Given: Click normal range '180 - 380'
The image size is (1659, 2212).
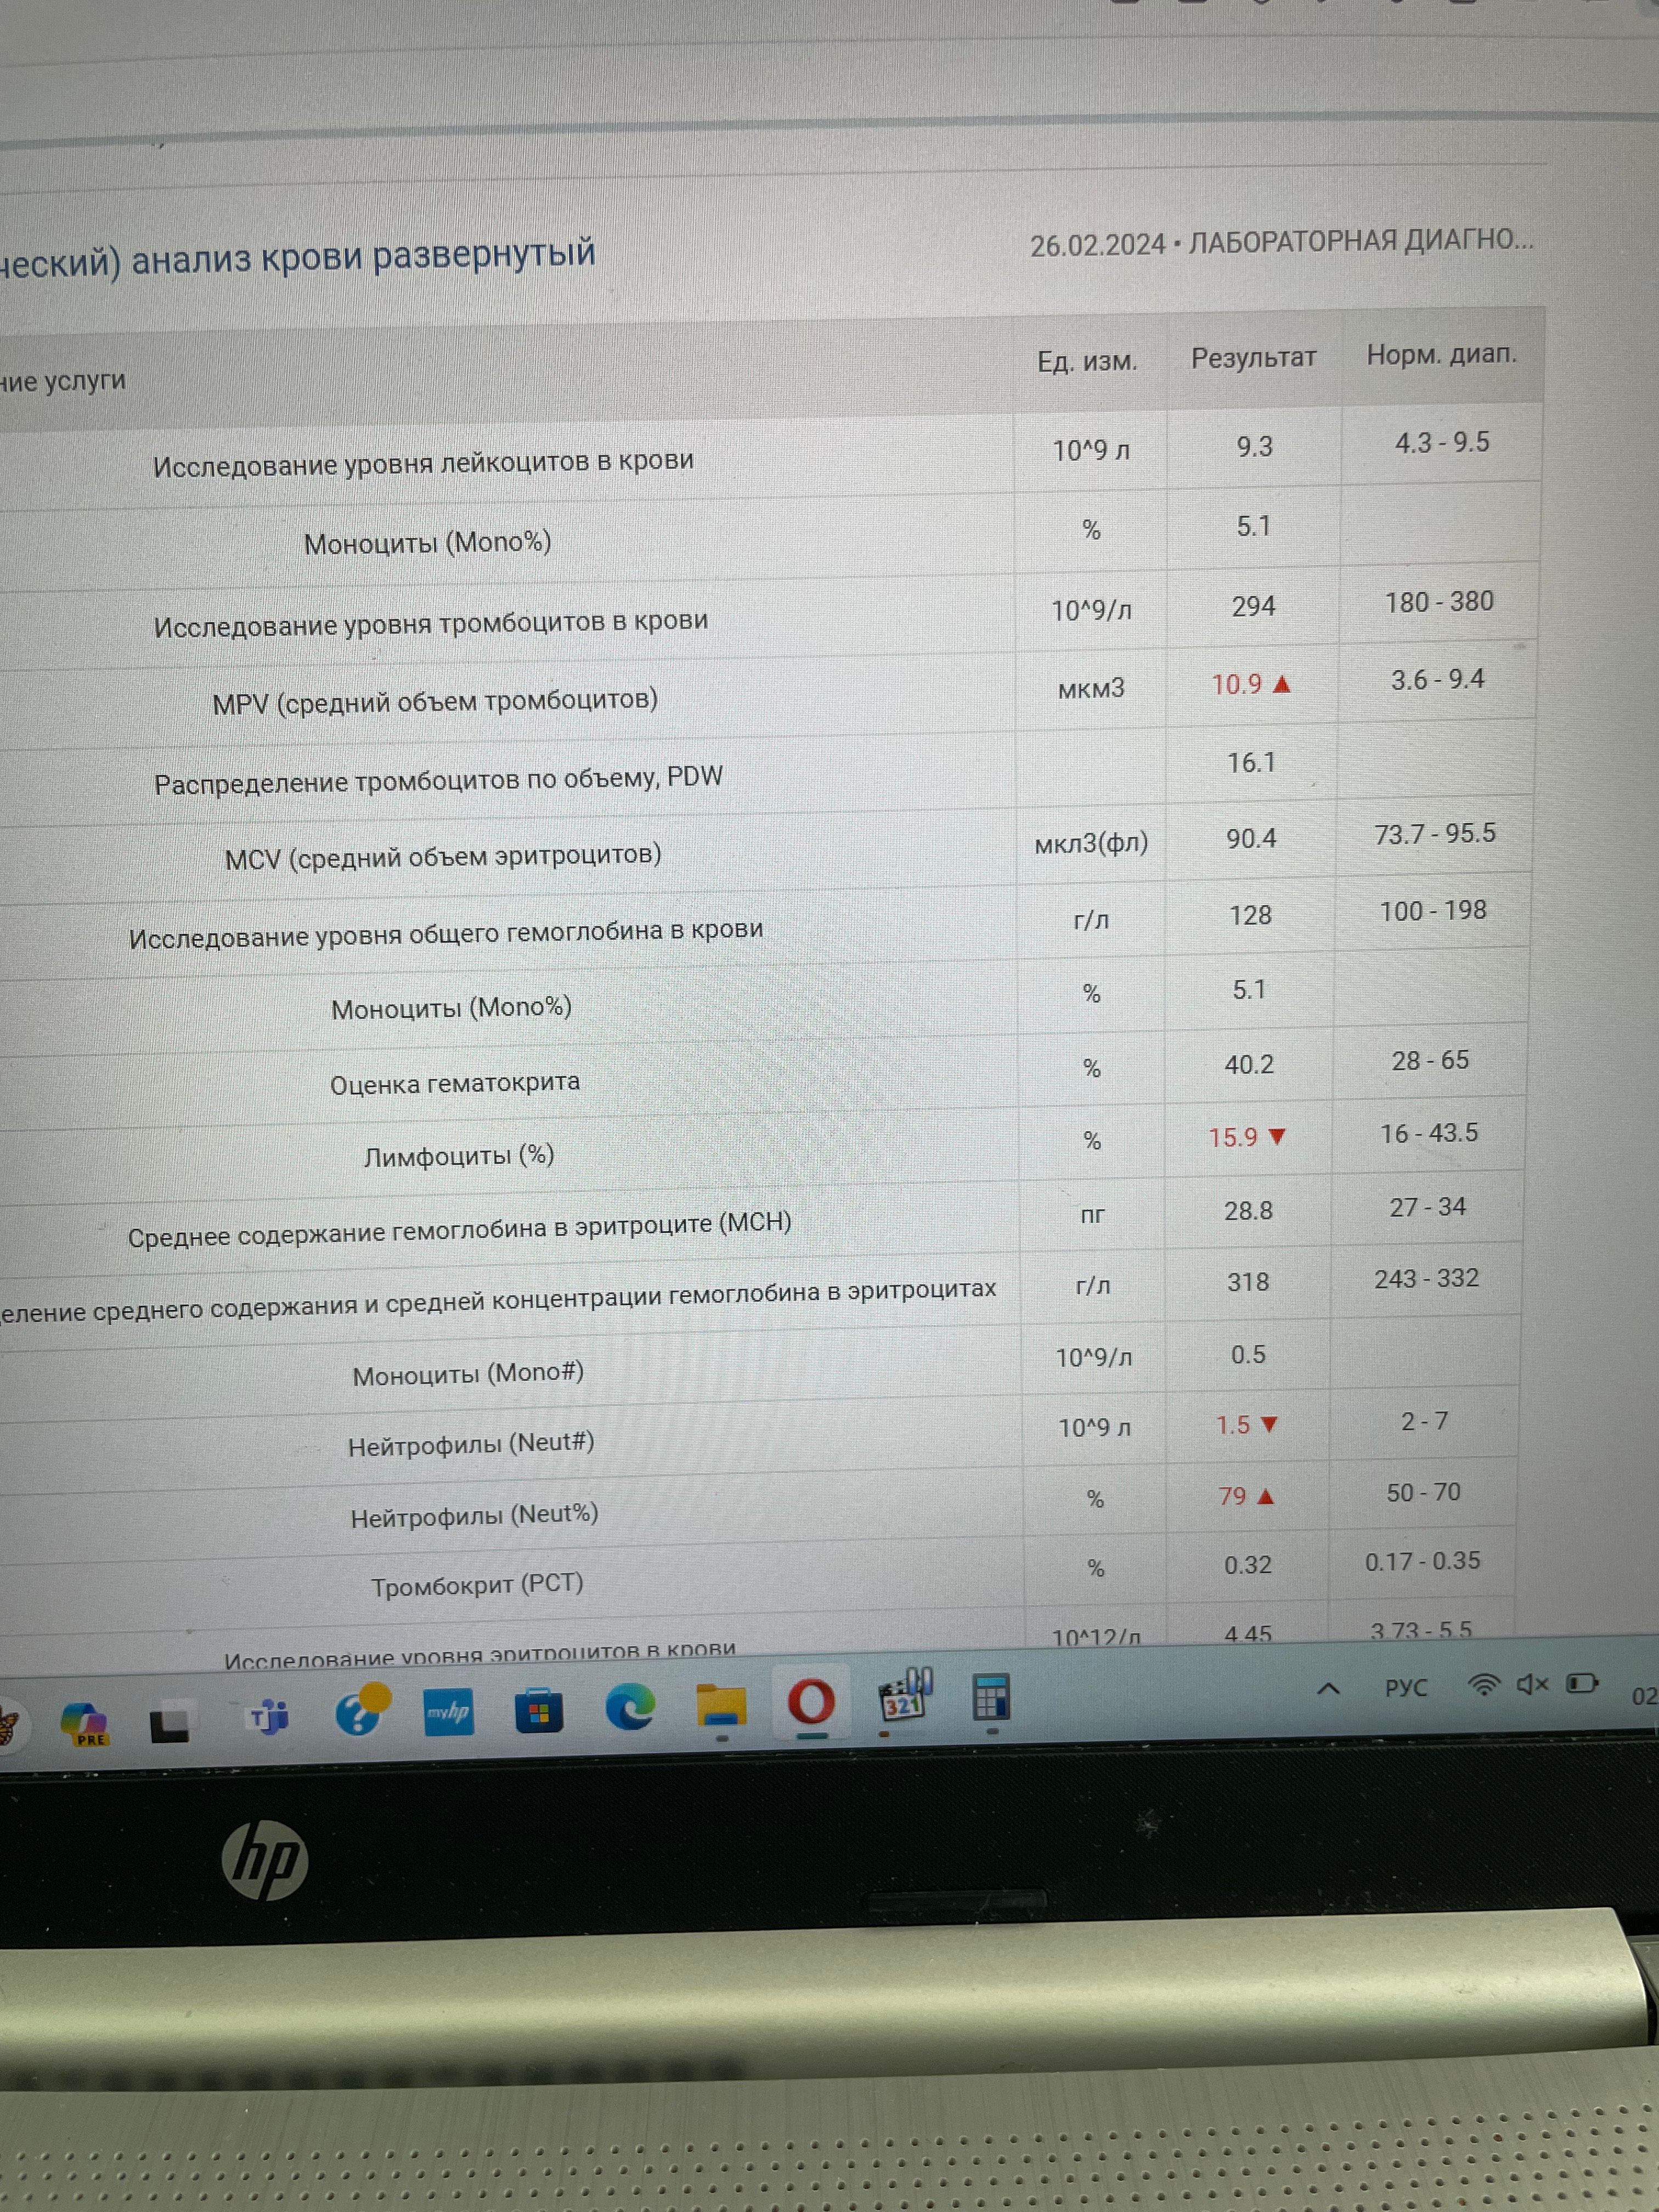Looking at the screenshot, I should point(1439,602).
